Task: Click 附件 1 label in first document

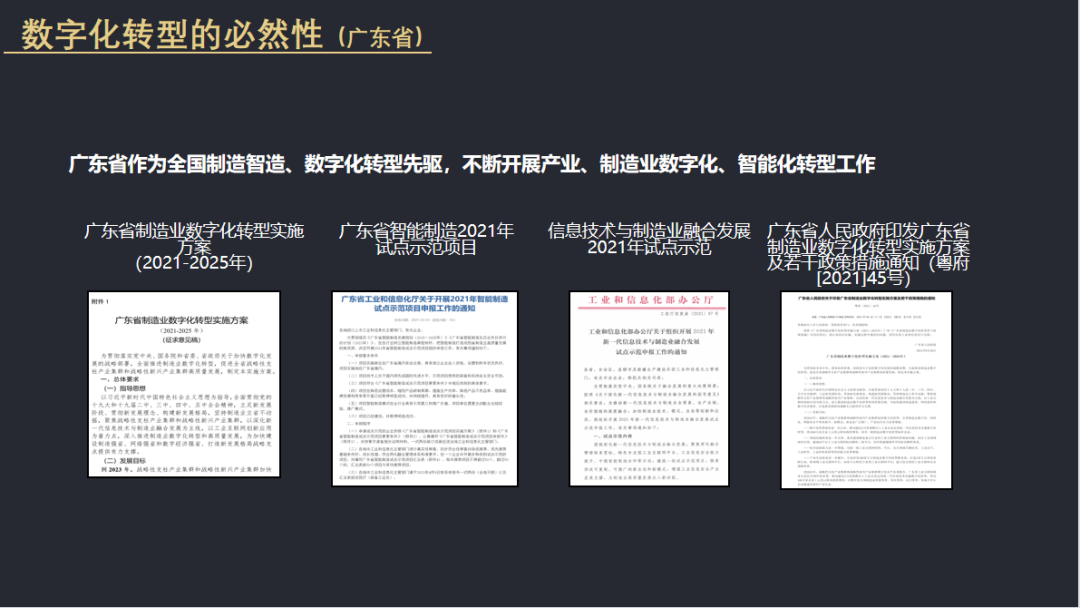Action: point(100,302)
